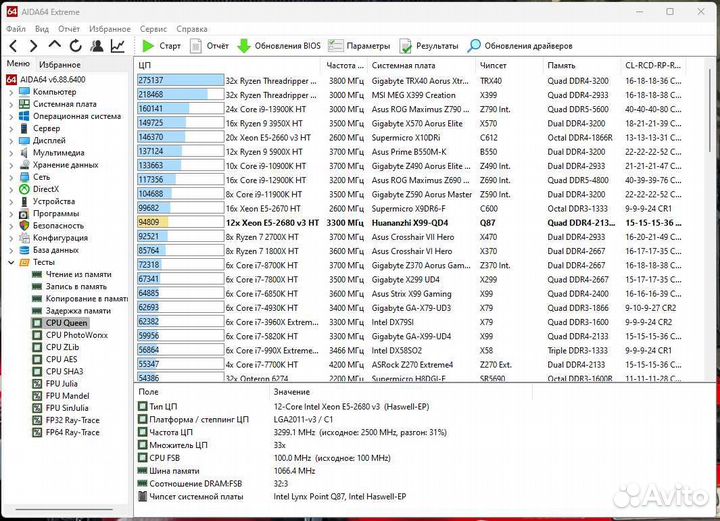Open the Избранное menu in menu bar

(110, 29)
